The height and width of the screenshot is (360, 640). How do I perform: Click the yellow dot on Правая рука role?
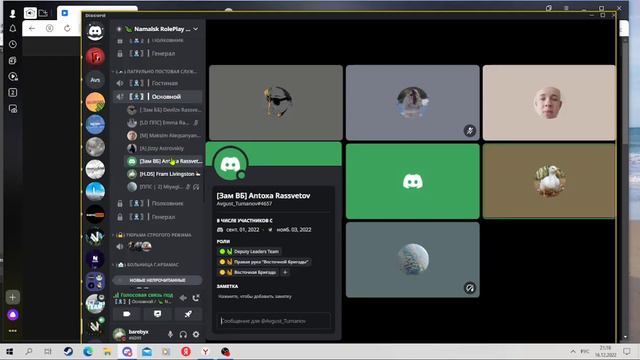[222, 262]
